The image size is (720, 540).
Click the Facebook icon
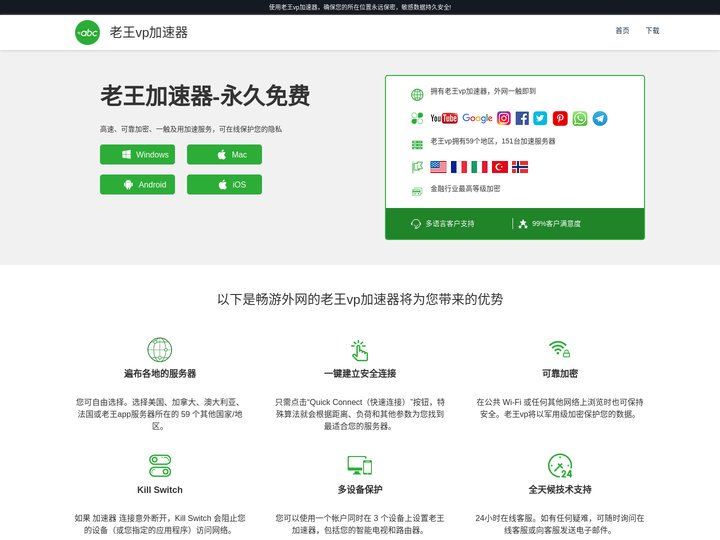coord(522,118)
